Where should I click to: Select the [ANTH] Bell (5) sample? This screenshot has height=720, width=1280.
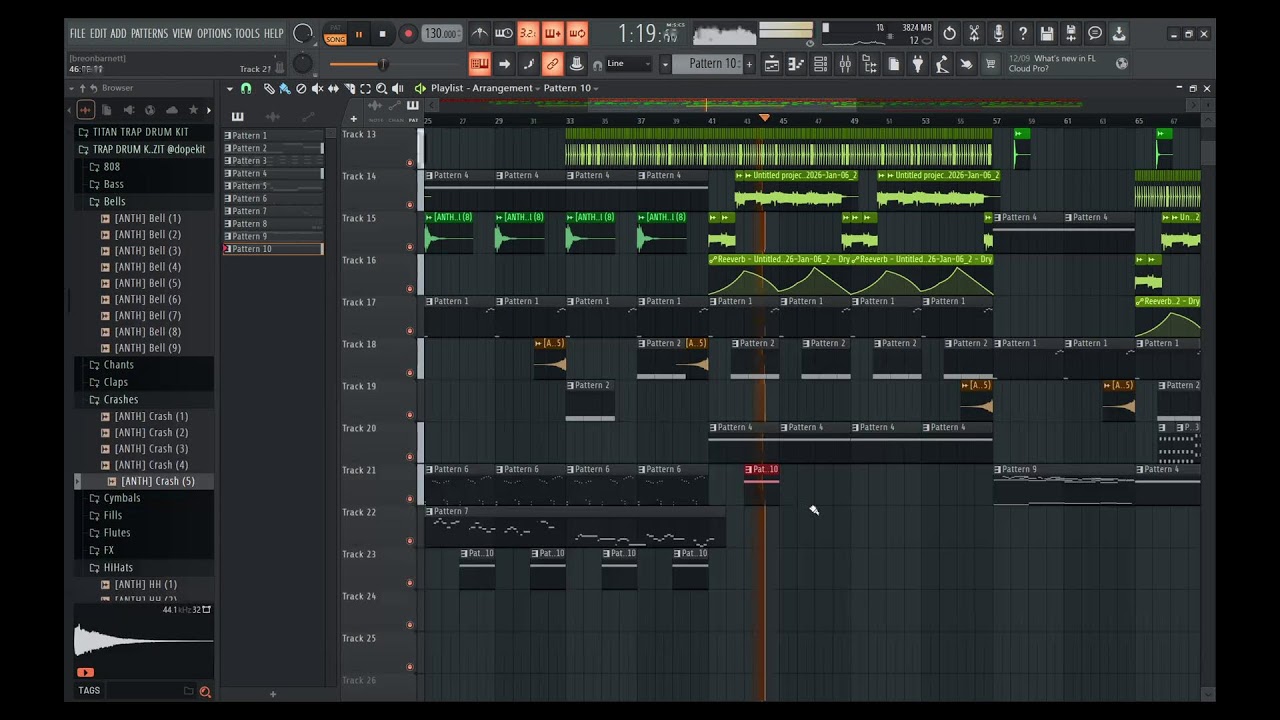click(x=148, y=283)
